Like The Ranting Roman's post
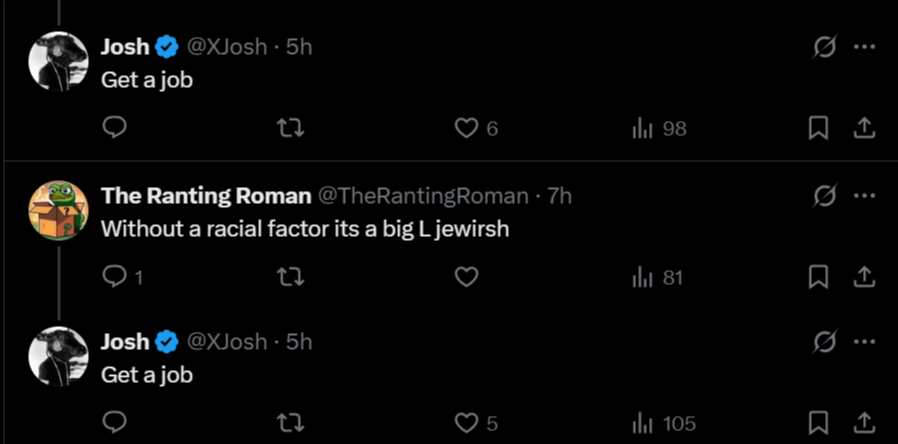This screenshot has height=444, width=898. coord(465,278)
